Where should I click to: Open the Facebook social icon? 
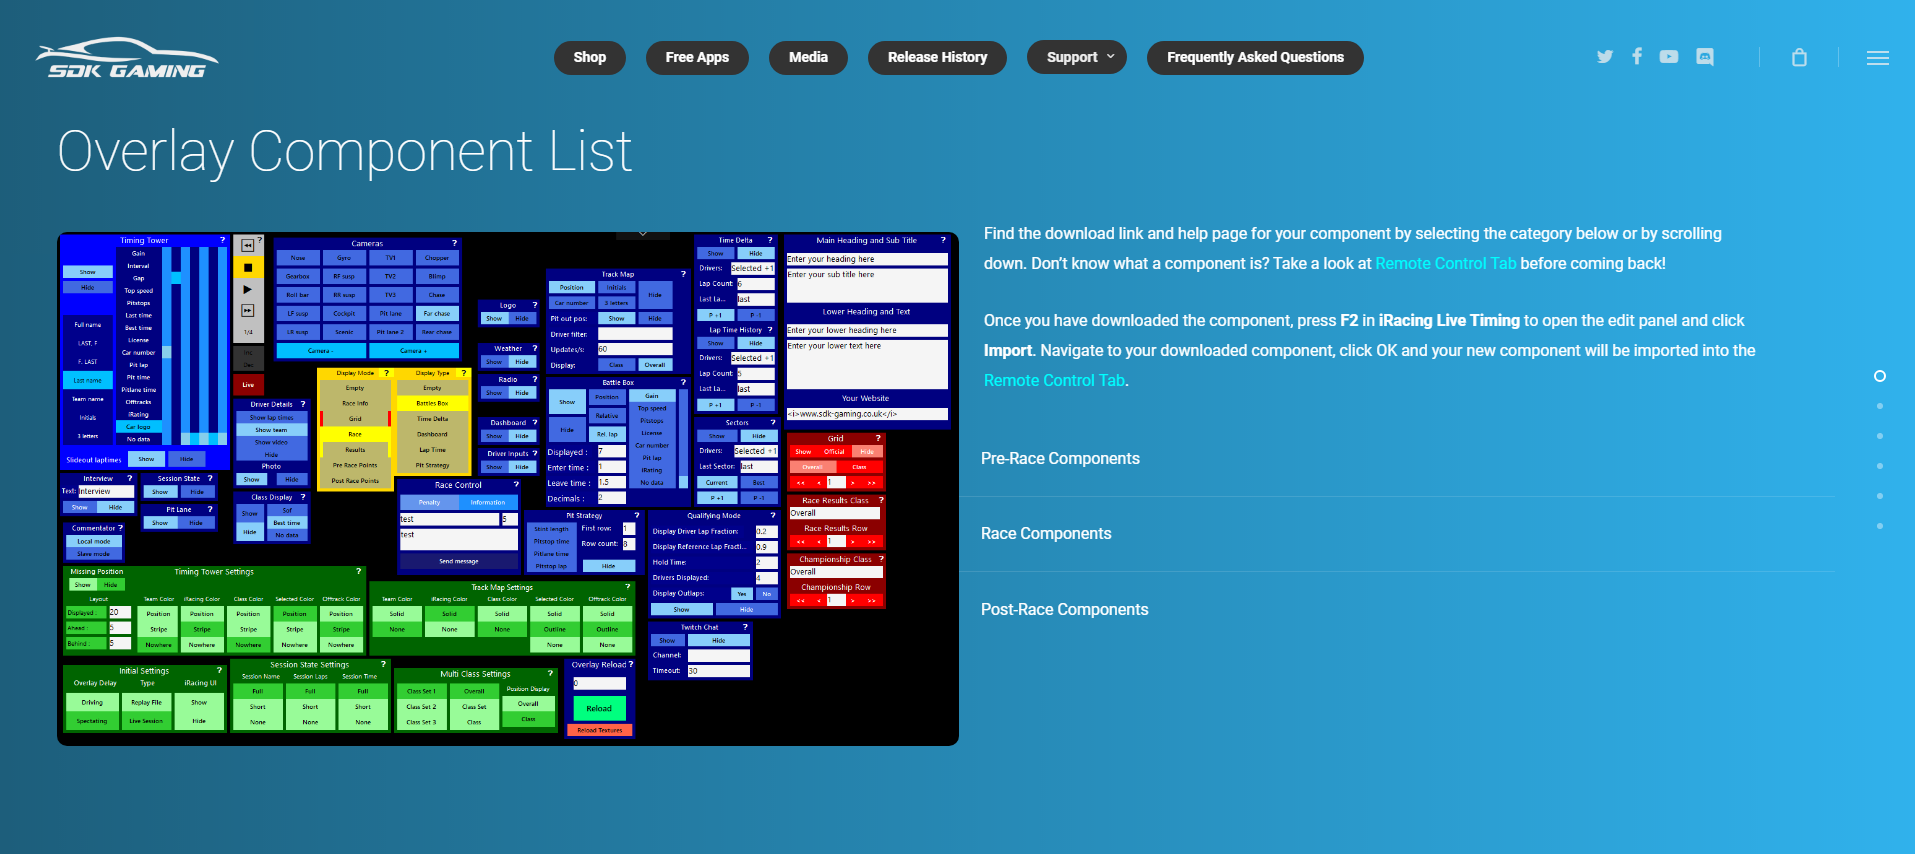coord(1637,56)
